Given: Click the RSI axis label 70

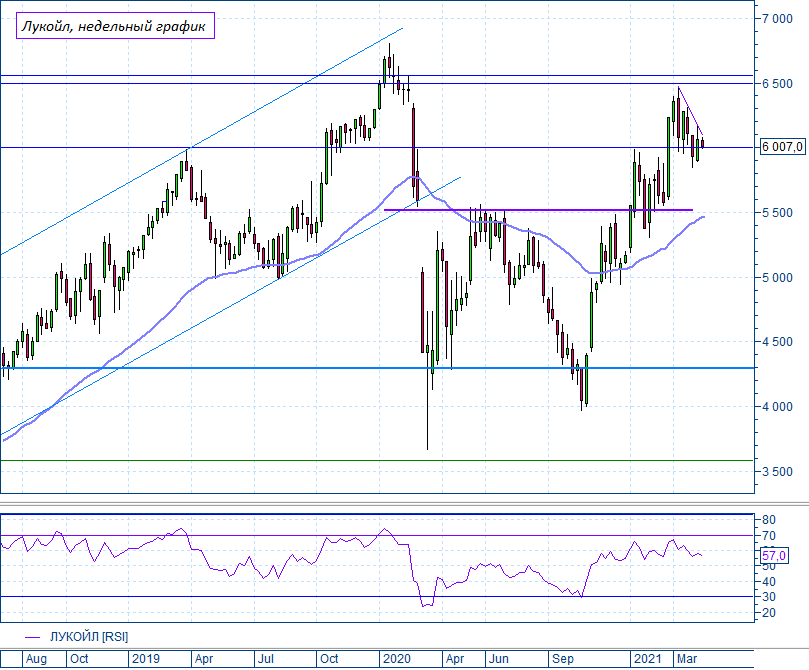Looking at the screenshot, I should 769,536.
